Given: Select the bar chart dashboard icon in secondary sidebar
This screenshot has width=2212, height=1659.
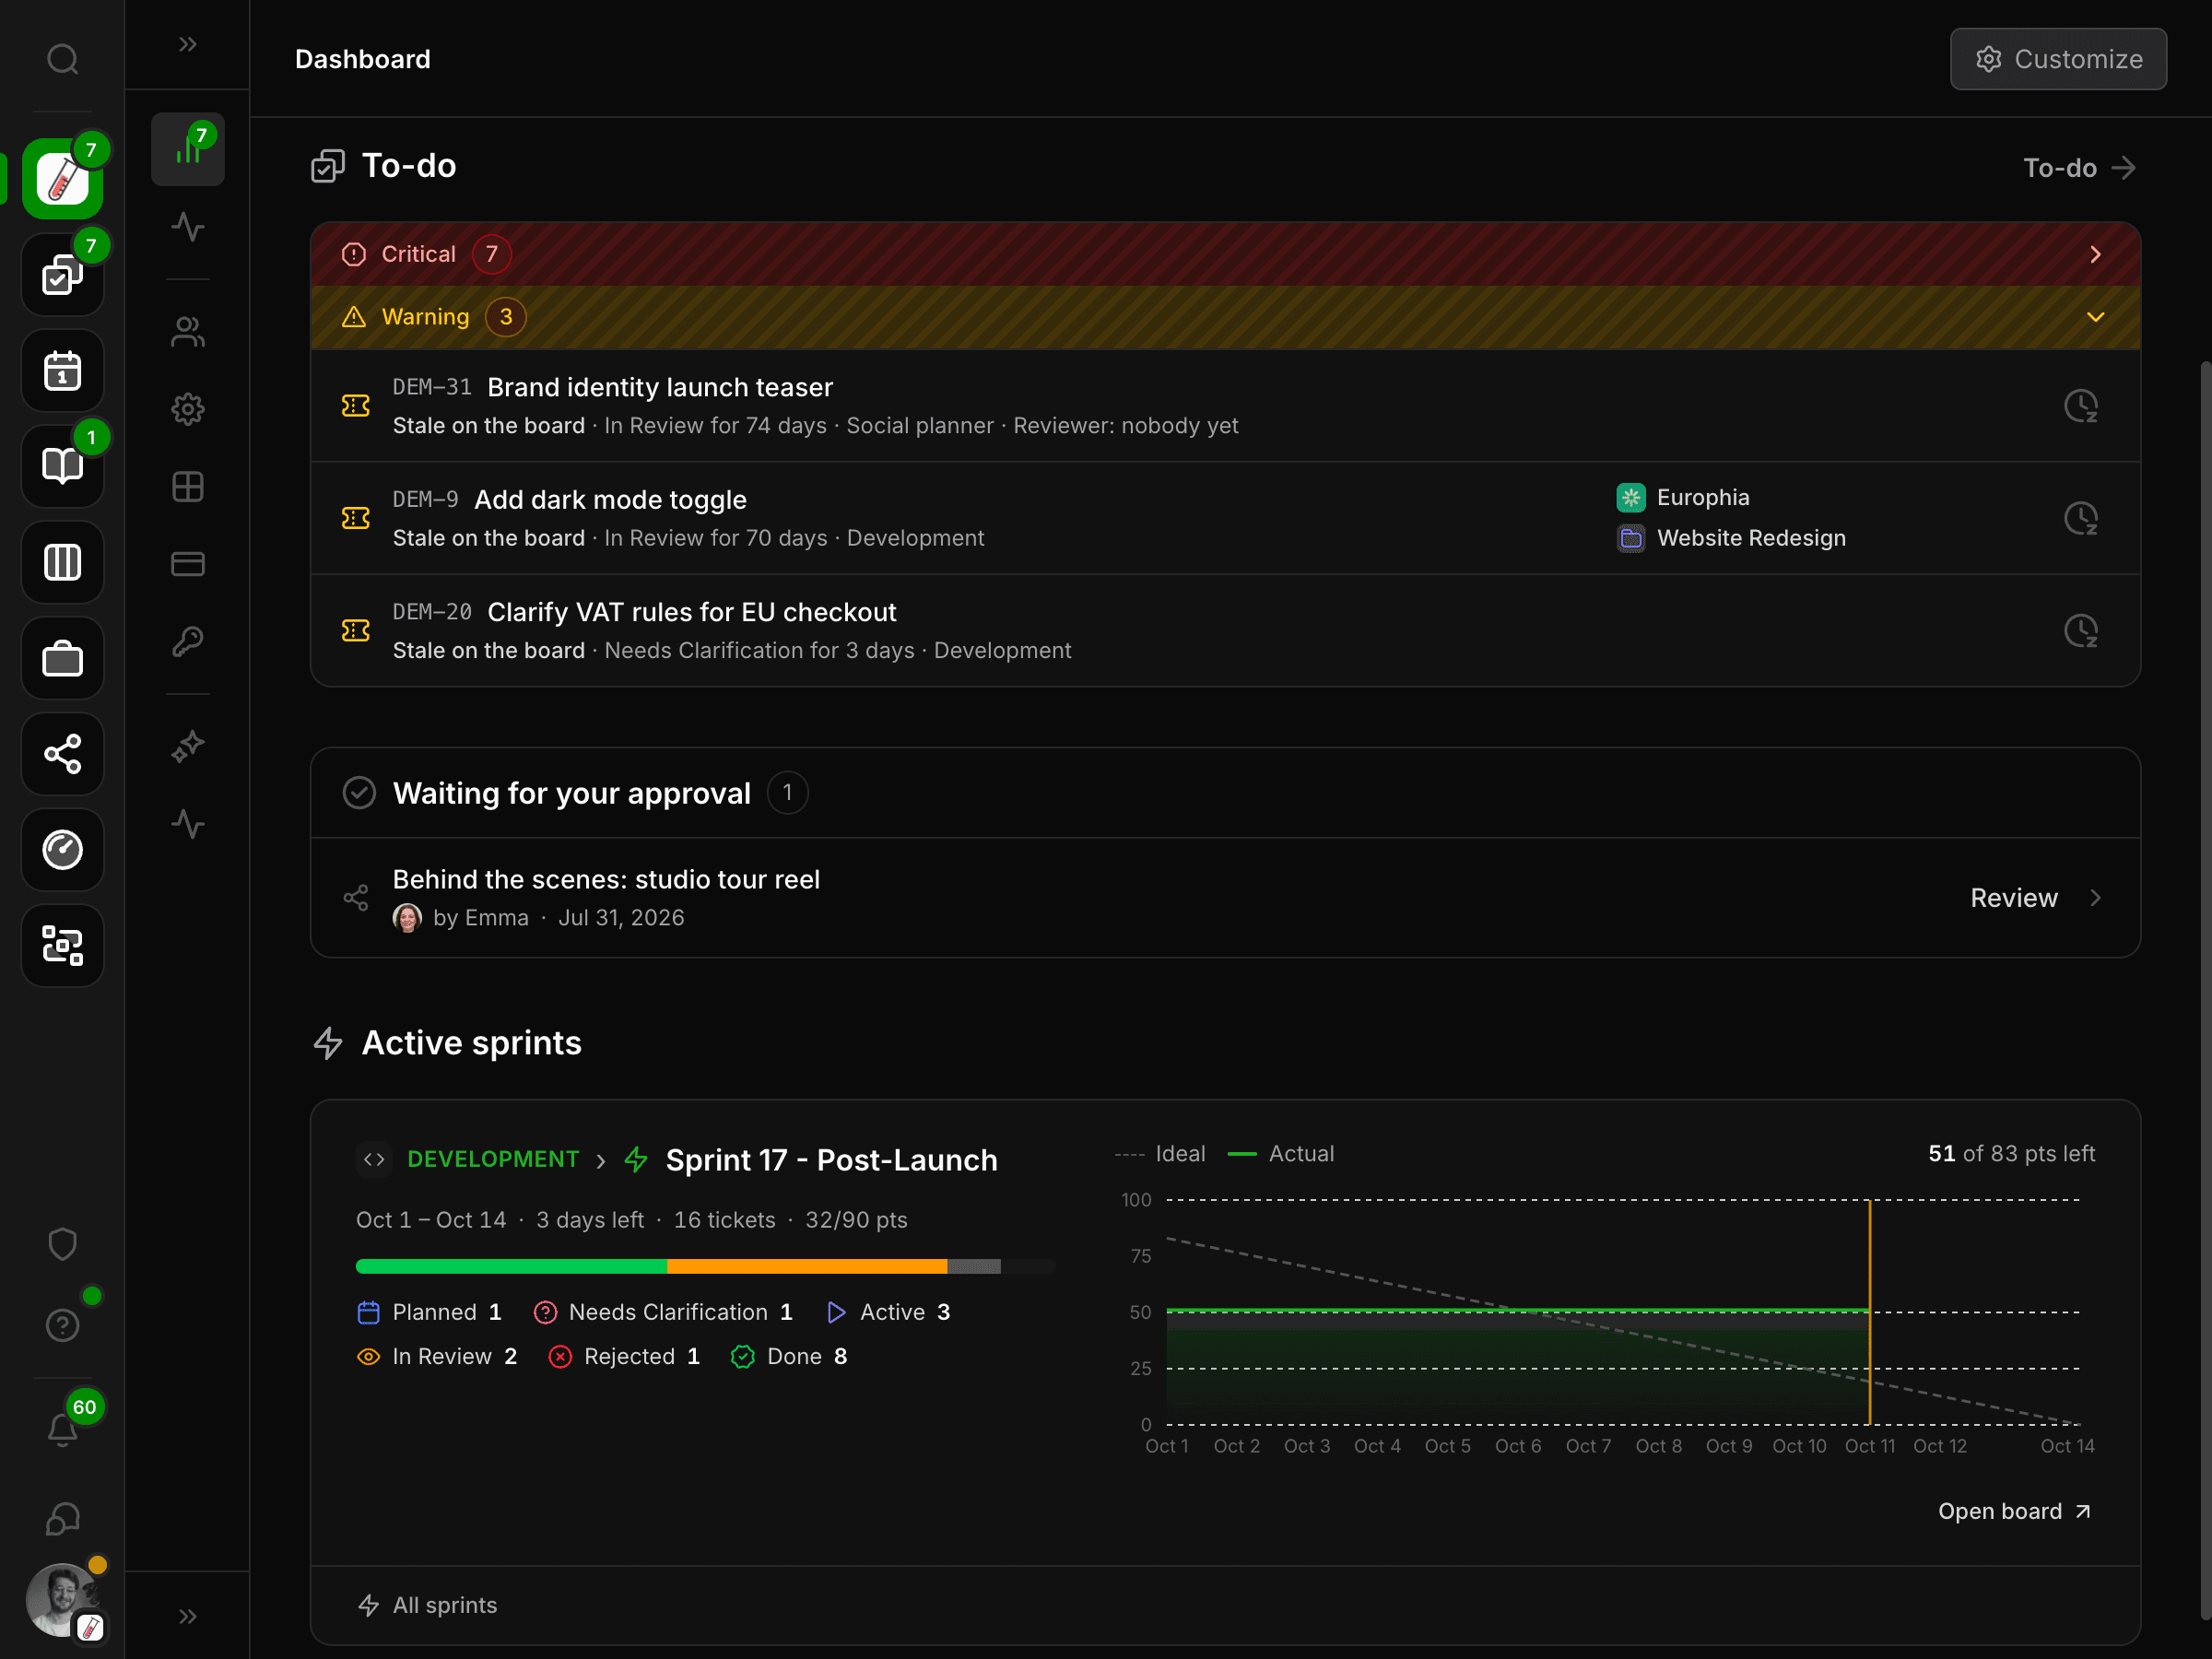Looking at the screenshot, I should click(188, 149).
